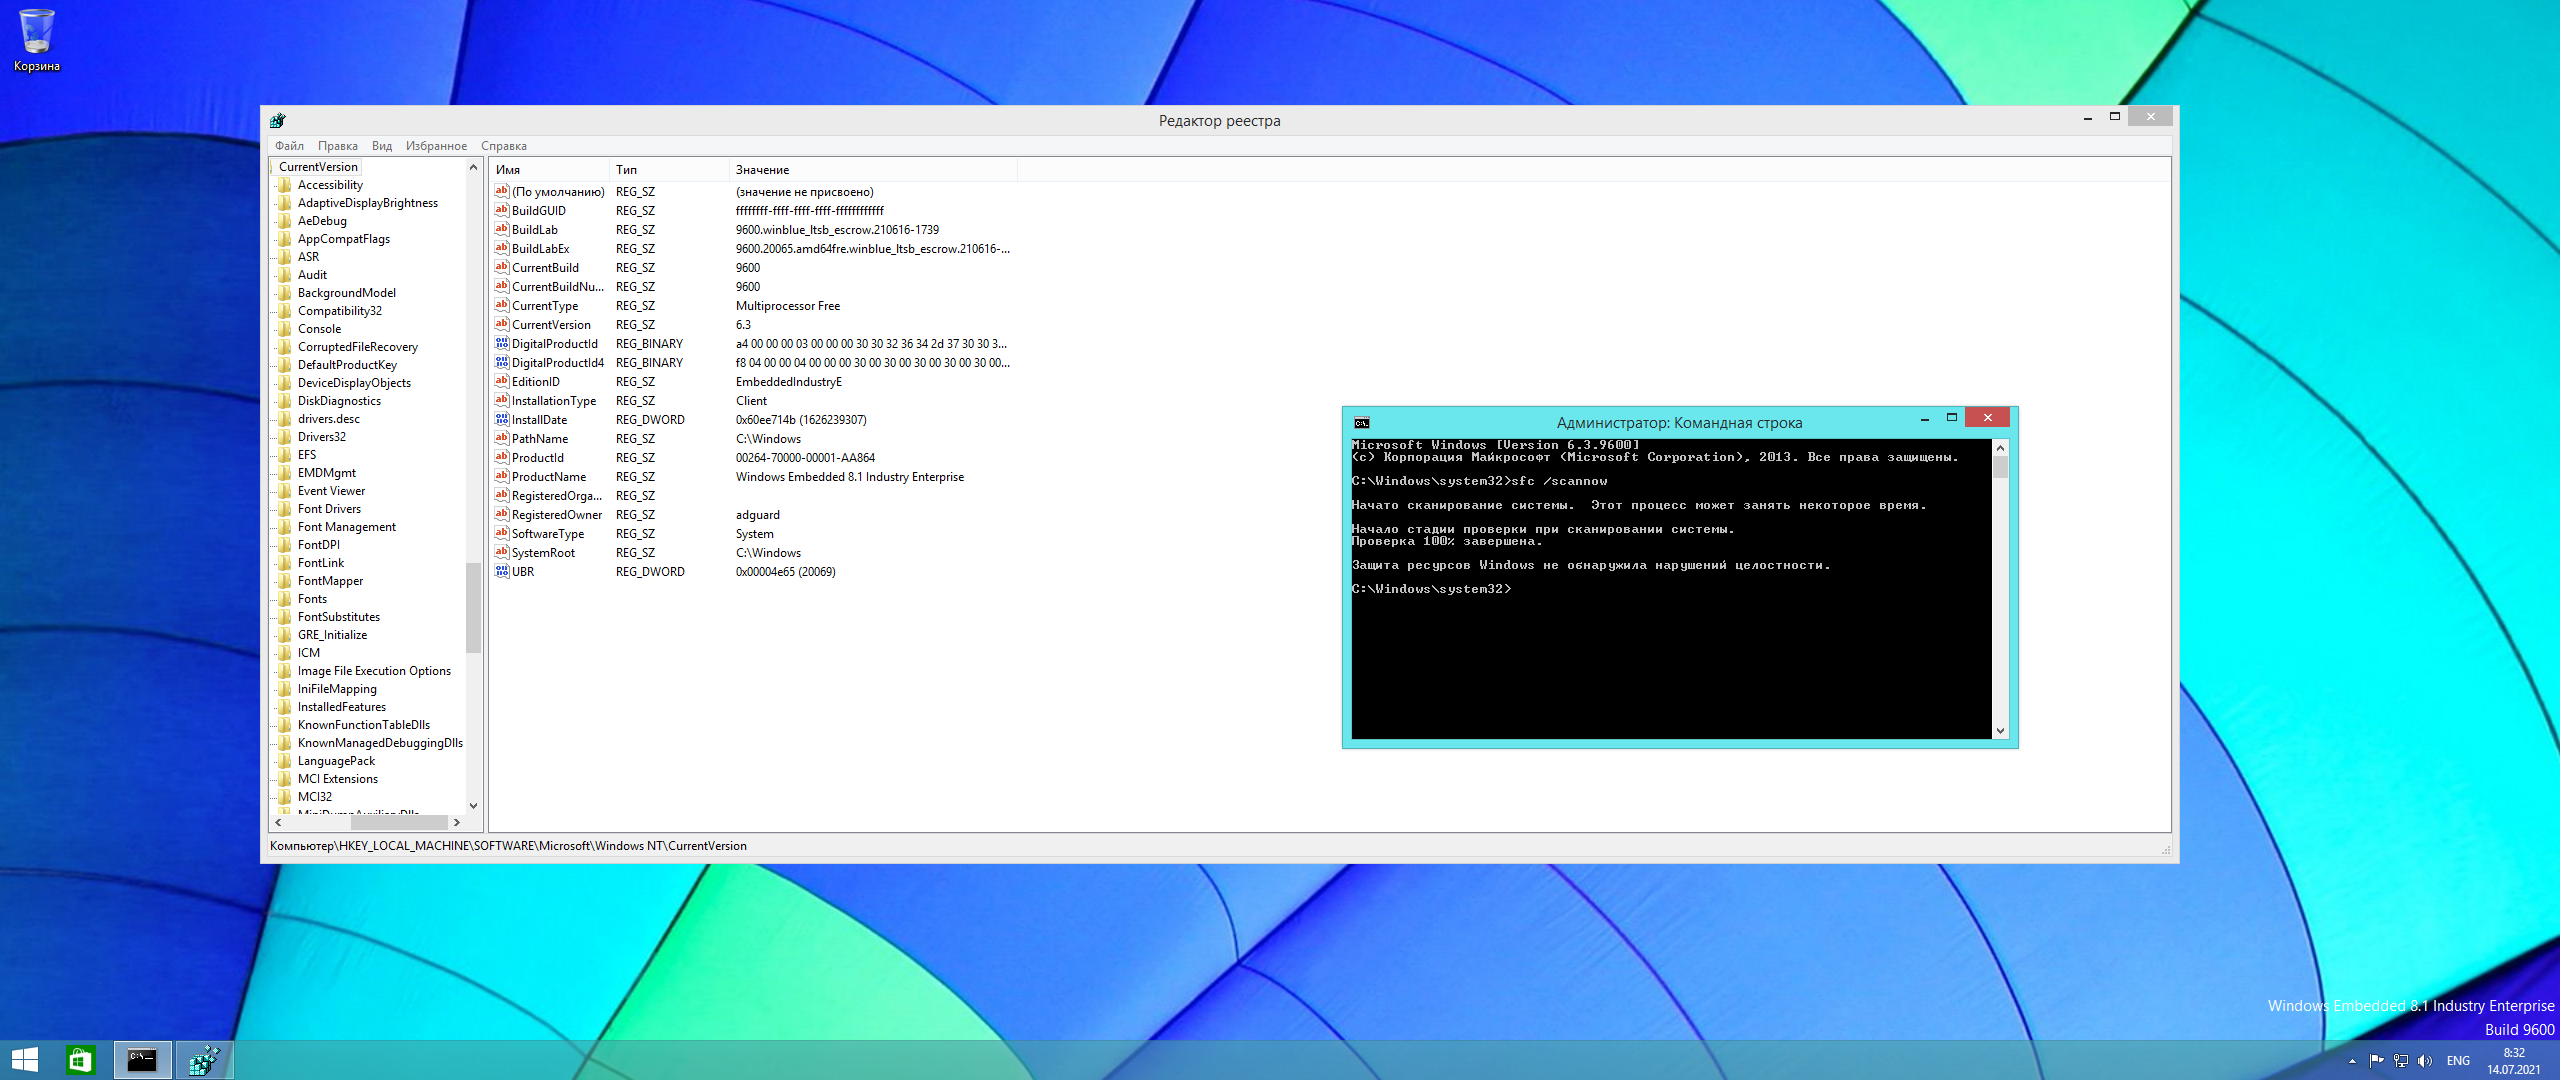Open the Windows Start button
The image size is (2560, 1080).
coord(24,1060)
